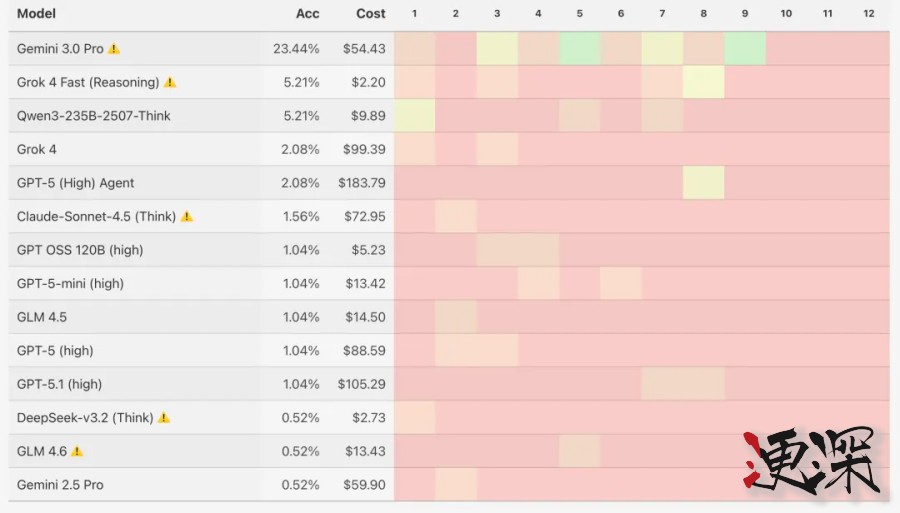Click warning icon next to Gemini 3.0 Pro
Screen dimensions: 900x513
click(114, 49)
